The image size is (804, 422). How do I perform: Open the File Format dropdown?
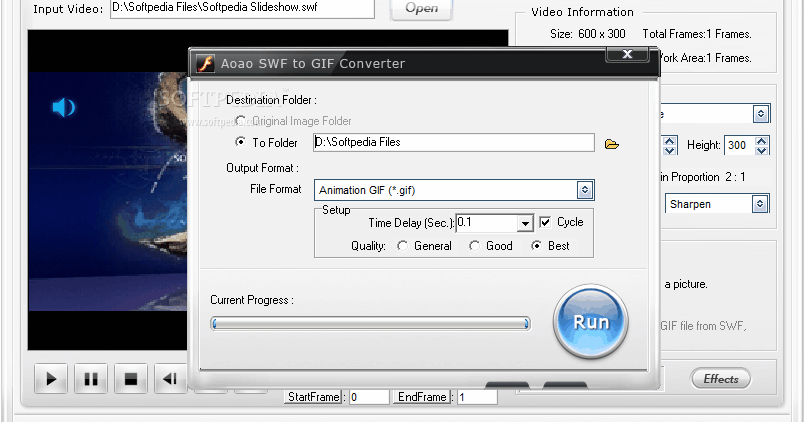(x=585, y=190)
